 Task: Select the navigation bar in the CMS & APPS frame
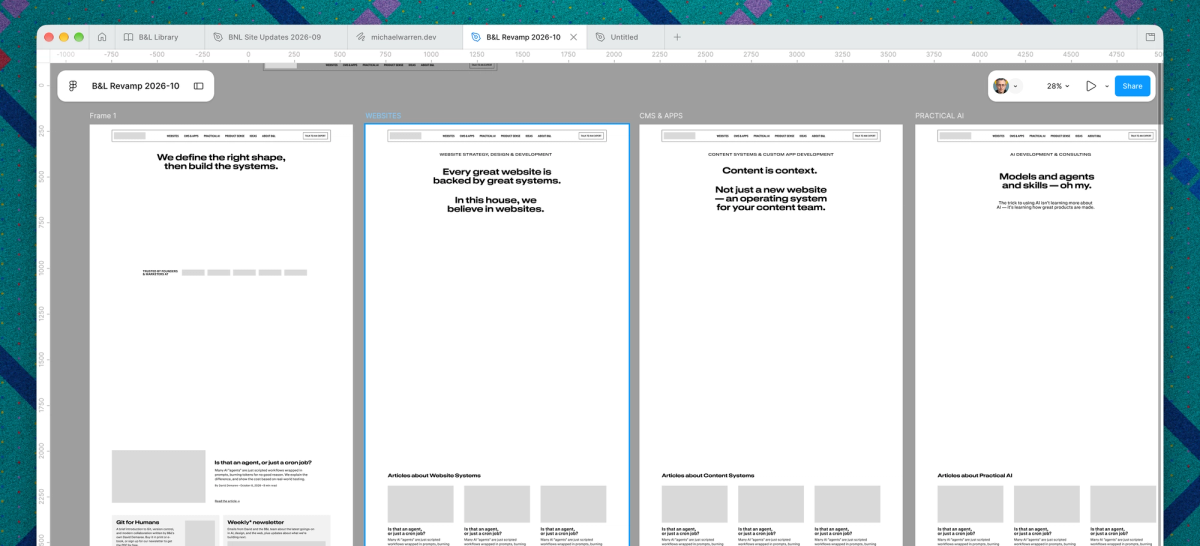[770, 135]
